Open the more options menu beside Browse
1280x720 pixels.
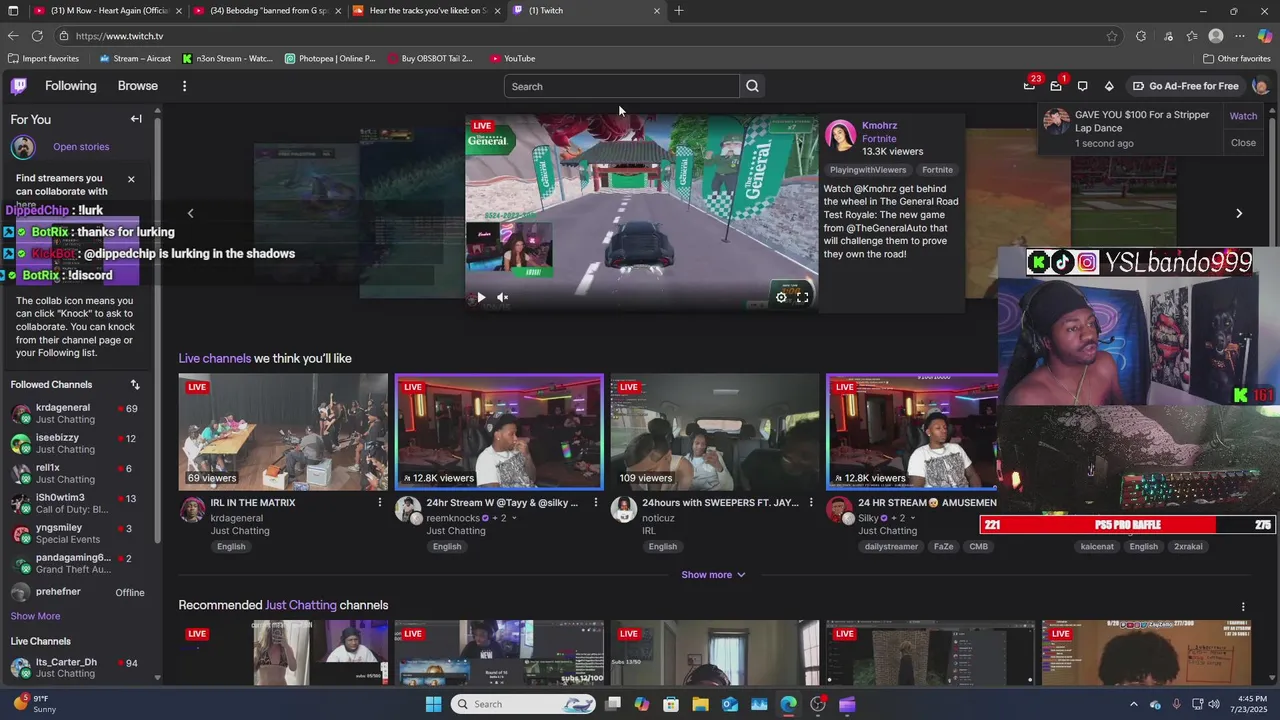[x=184, y=86]
